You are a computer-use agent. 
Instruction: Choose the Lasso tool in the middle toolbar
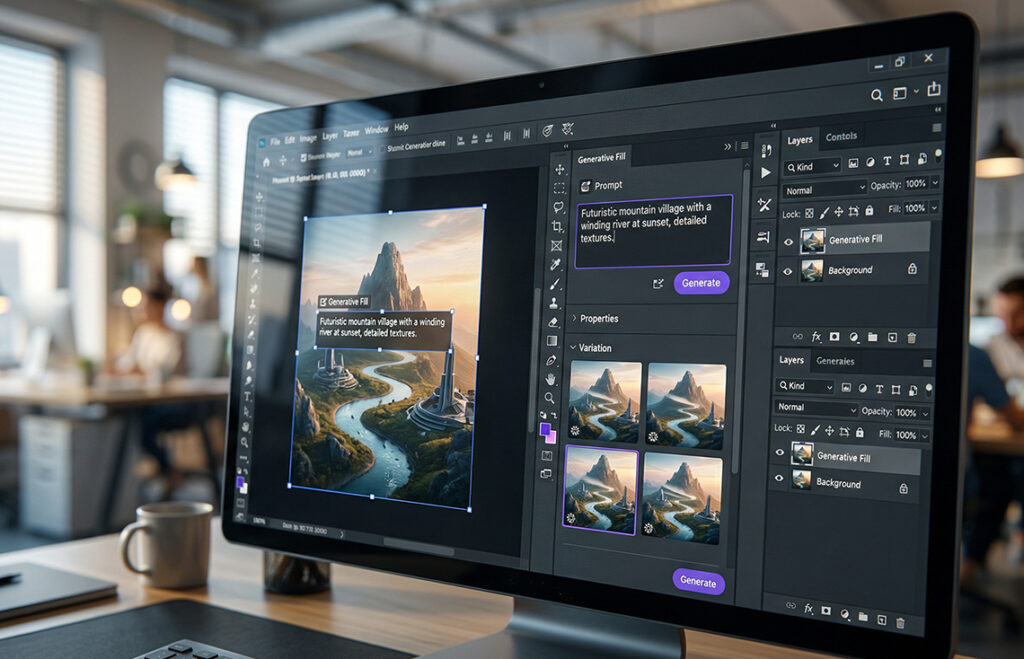558,207
